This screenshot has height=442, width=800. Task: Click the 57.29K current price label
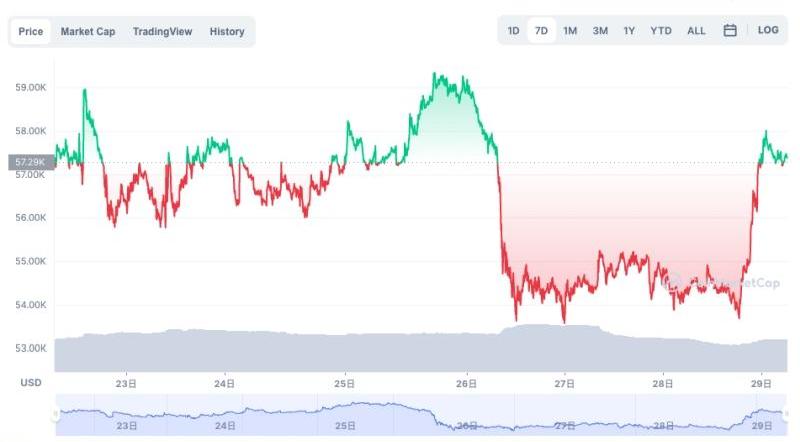pos(28,162)
